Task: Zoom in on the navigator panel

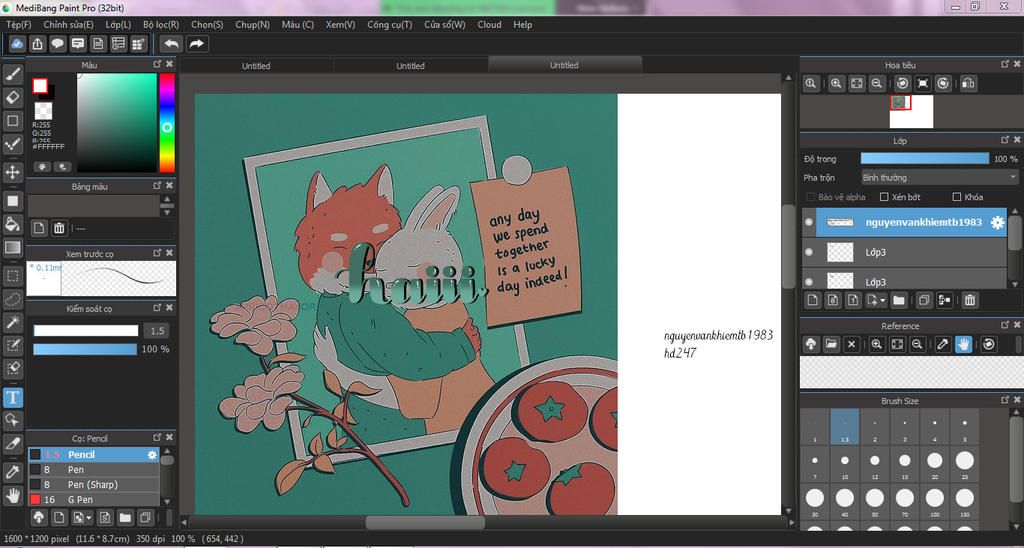Action: coord(836,84)
